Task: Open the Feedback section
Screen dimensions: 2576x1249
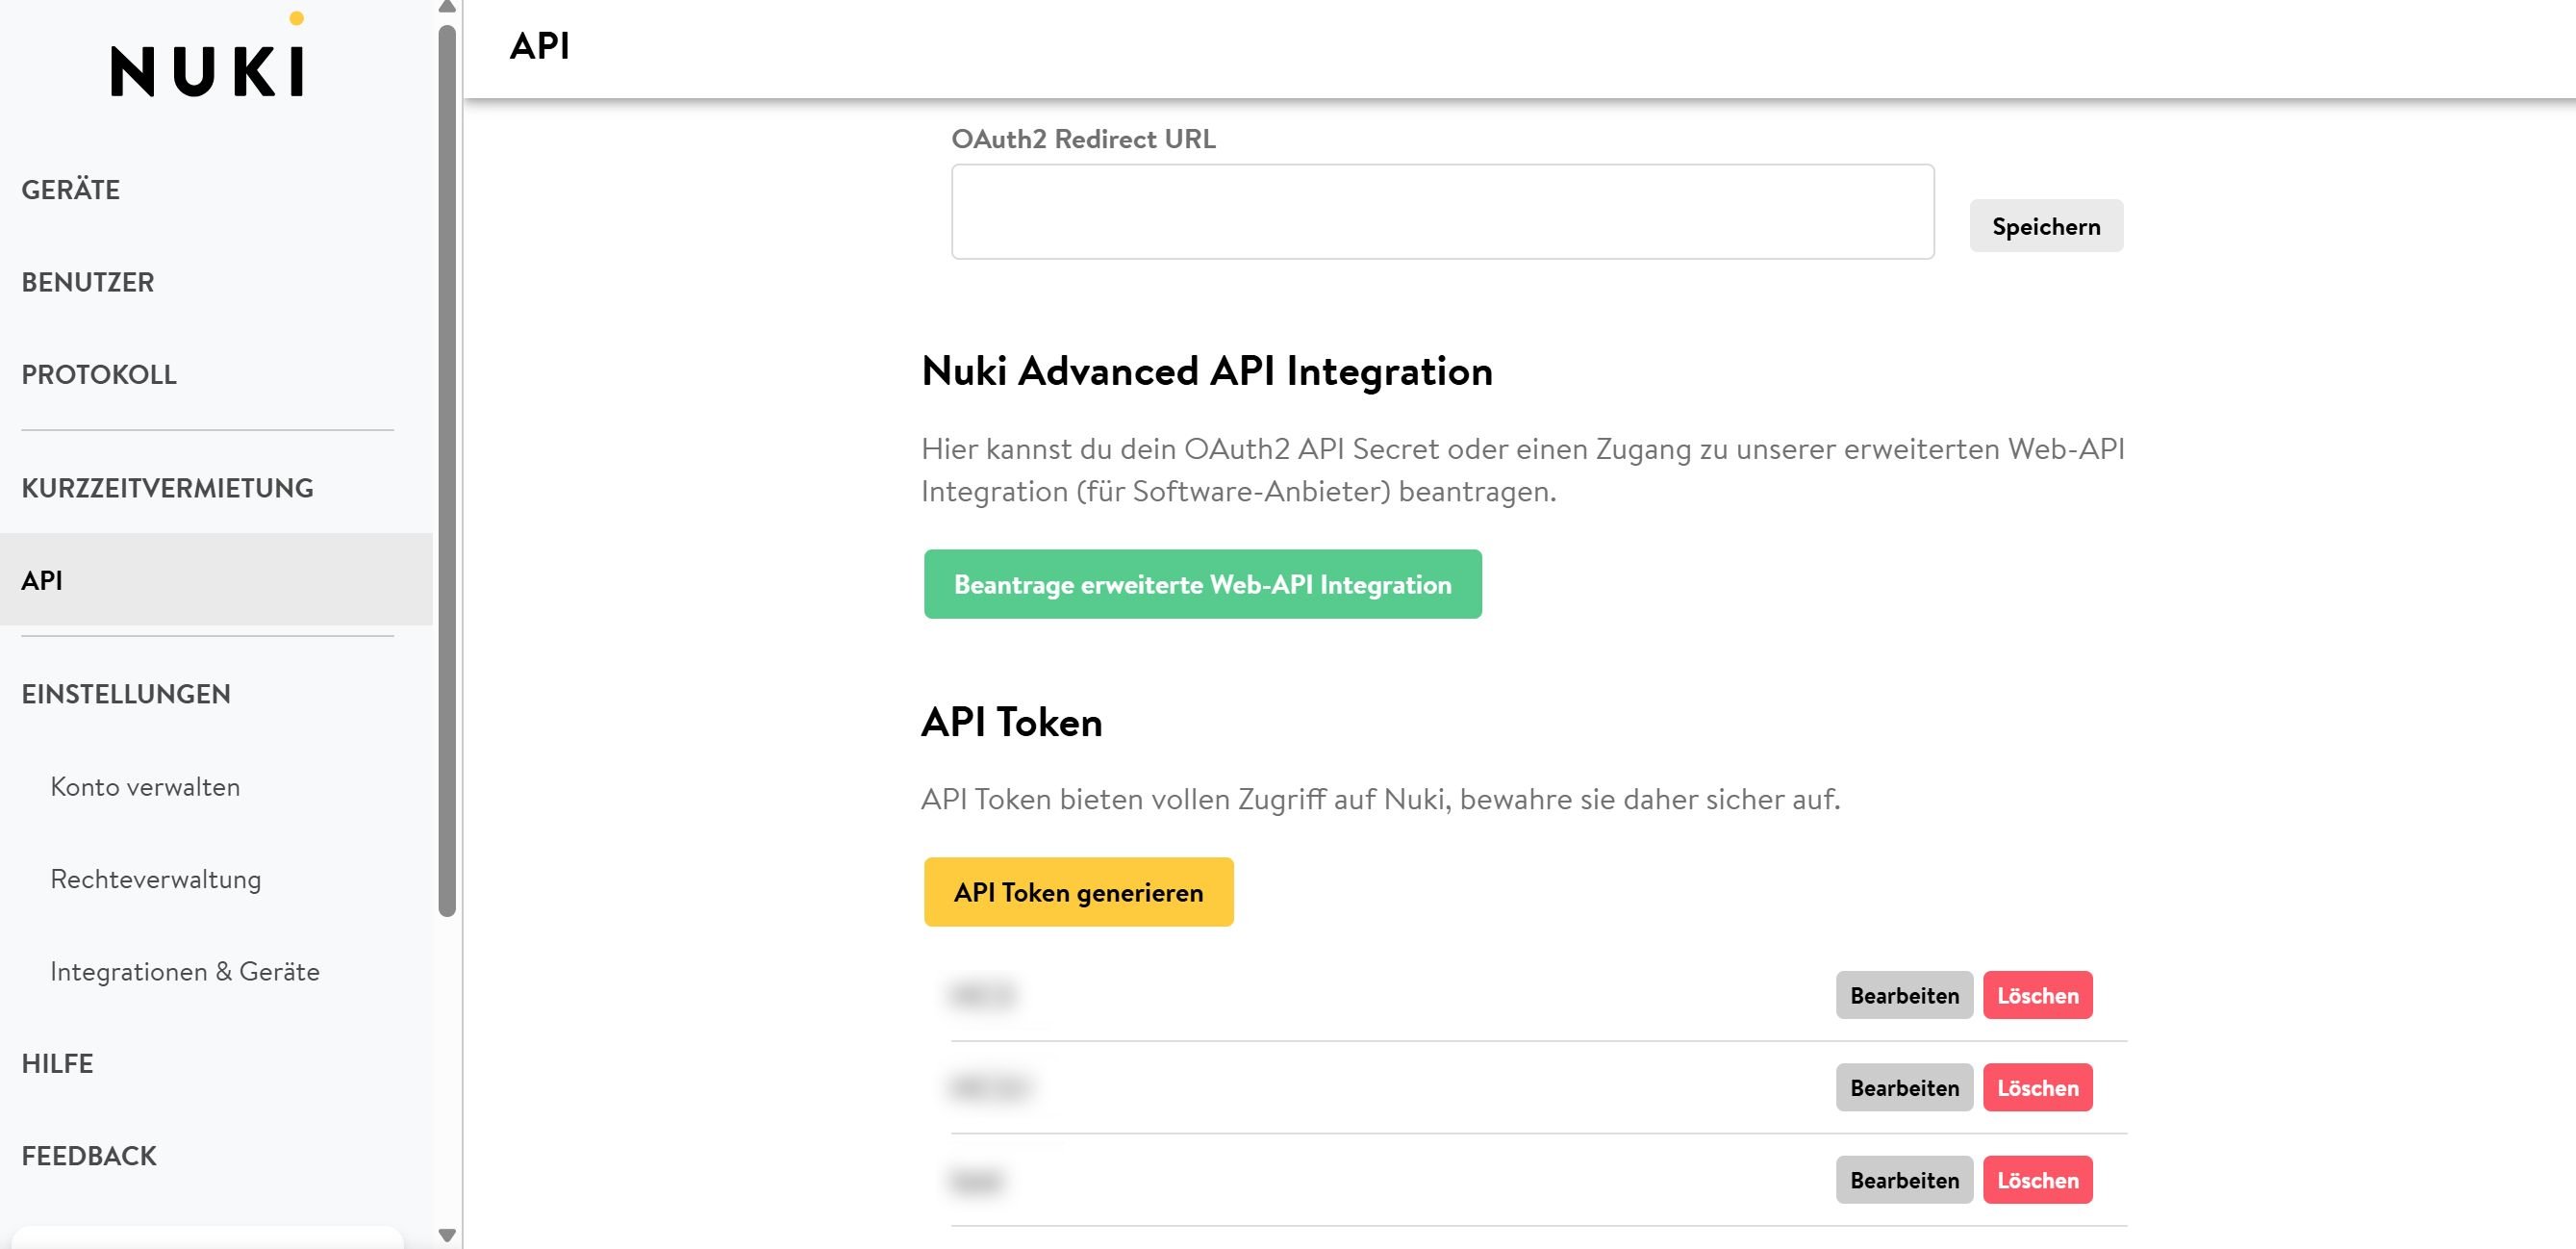Action: pyautogui.click(x=89, y=1156)
